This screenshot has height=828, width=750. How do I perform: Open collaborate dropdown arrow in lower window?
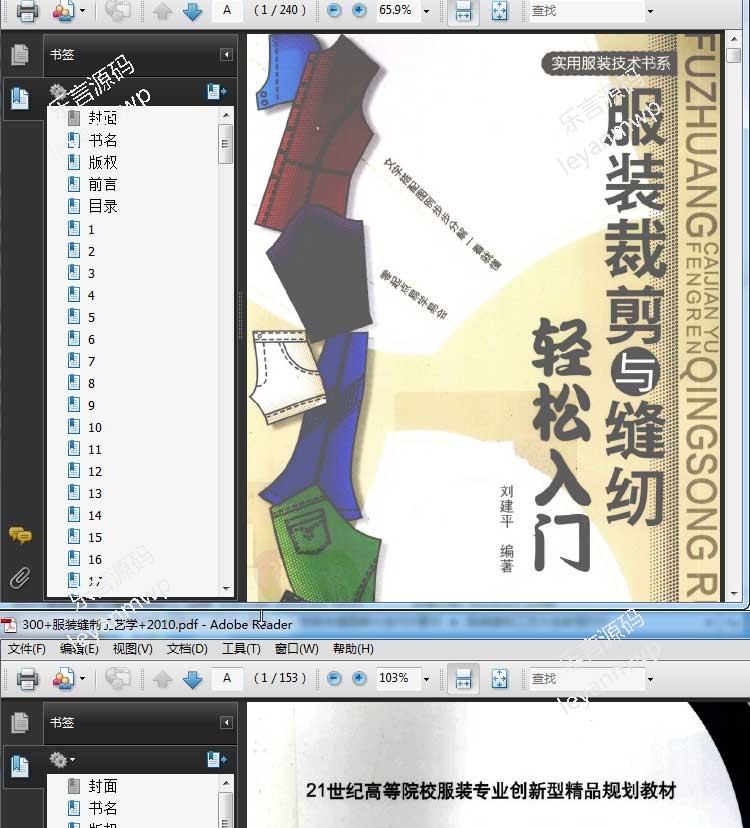point(82,678)
